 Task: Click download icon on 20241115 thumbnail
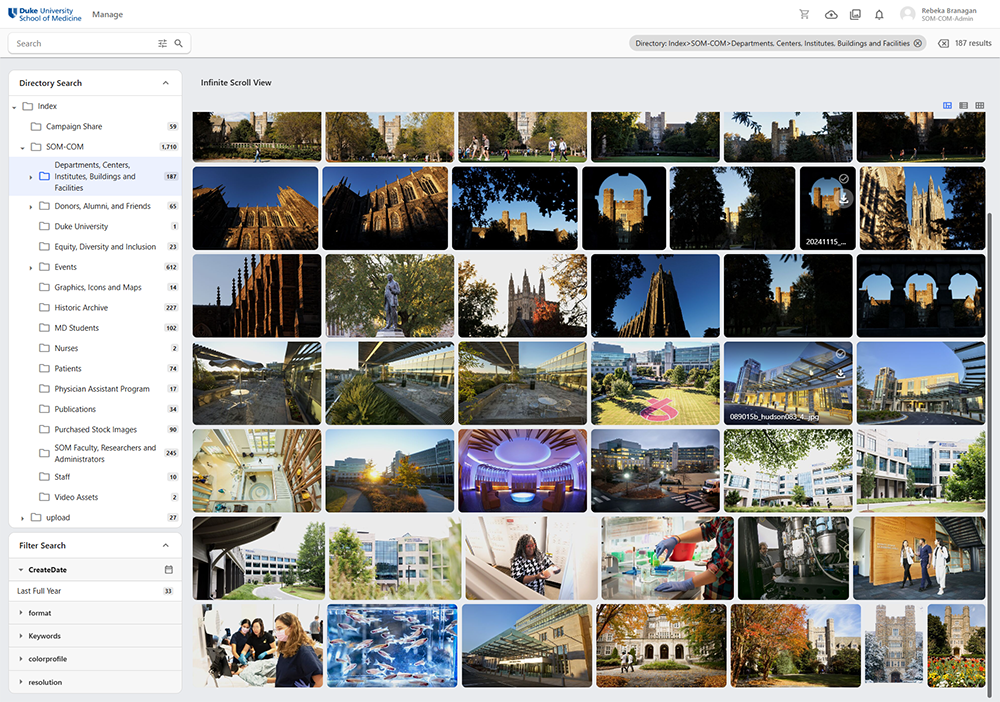click(844, 198)
